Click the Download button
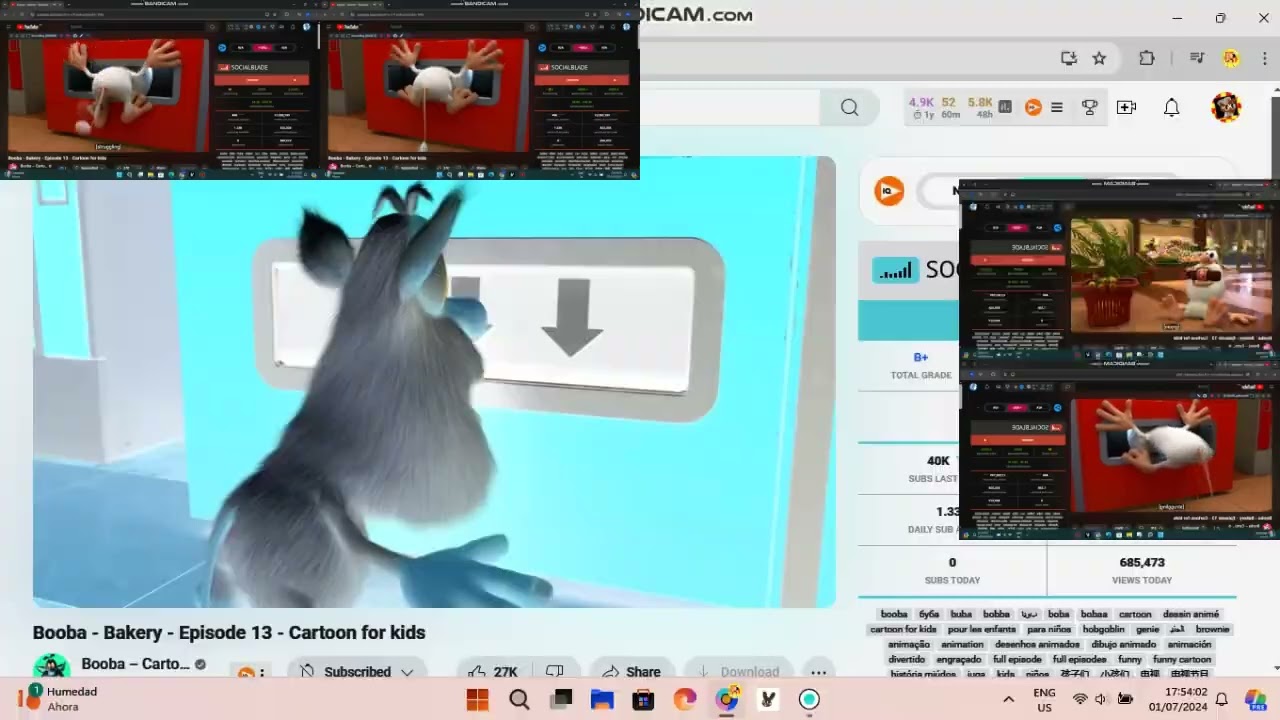Viewport: 1280px width, 720px height. tap(737, 672)
